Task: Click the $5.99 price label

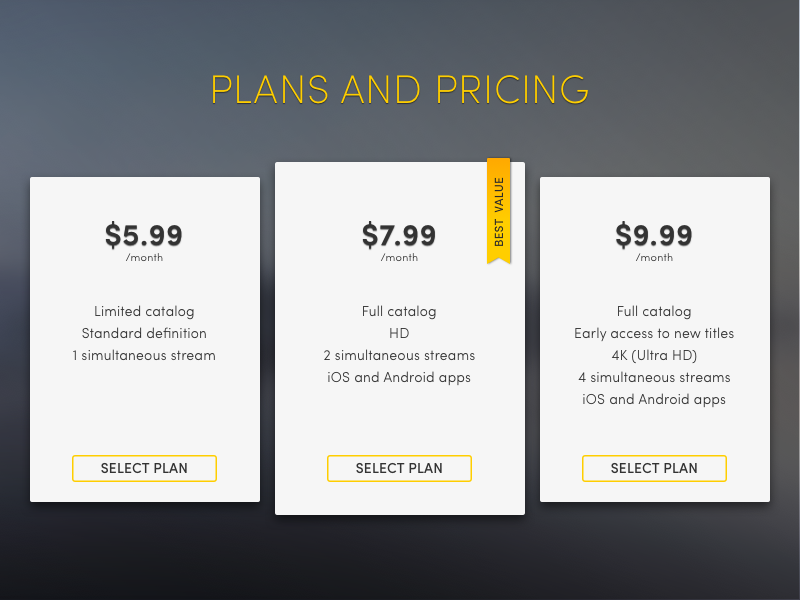Action: pos(144,236)
